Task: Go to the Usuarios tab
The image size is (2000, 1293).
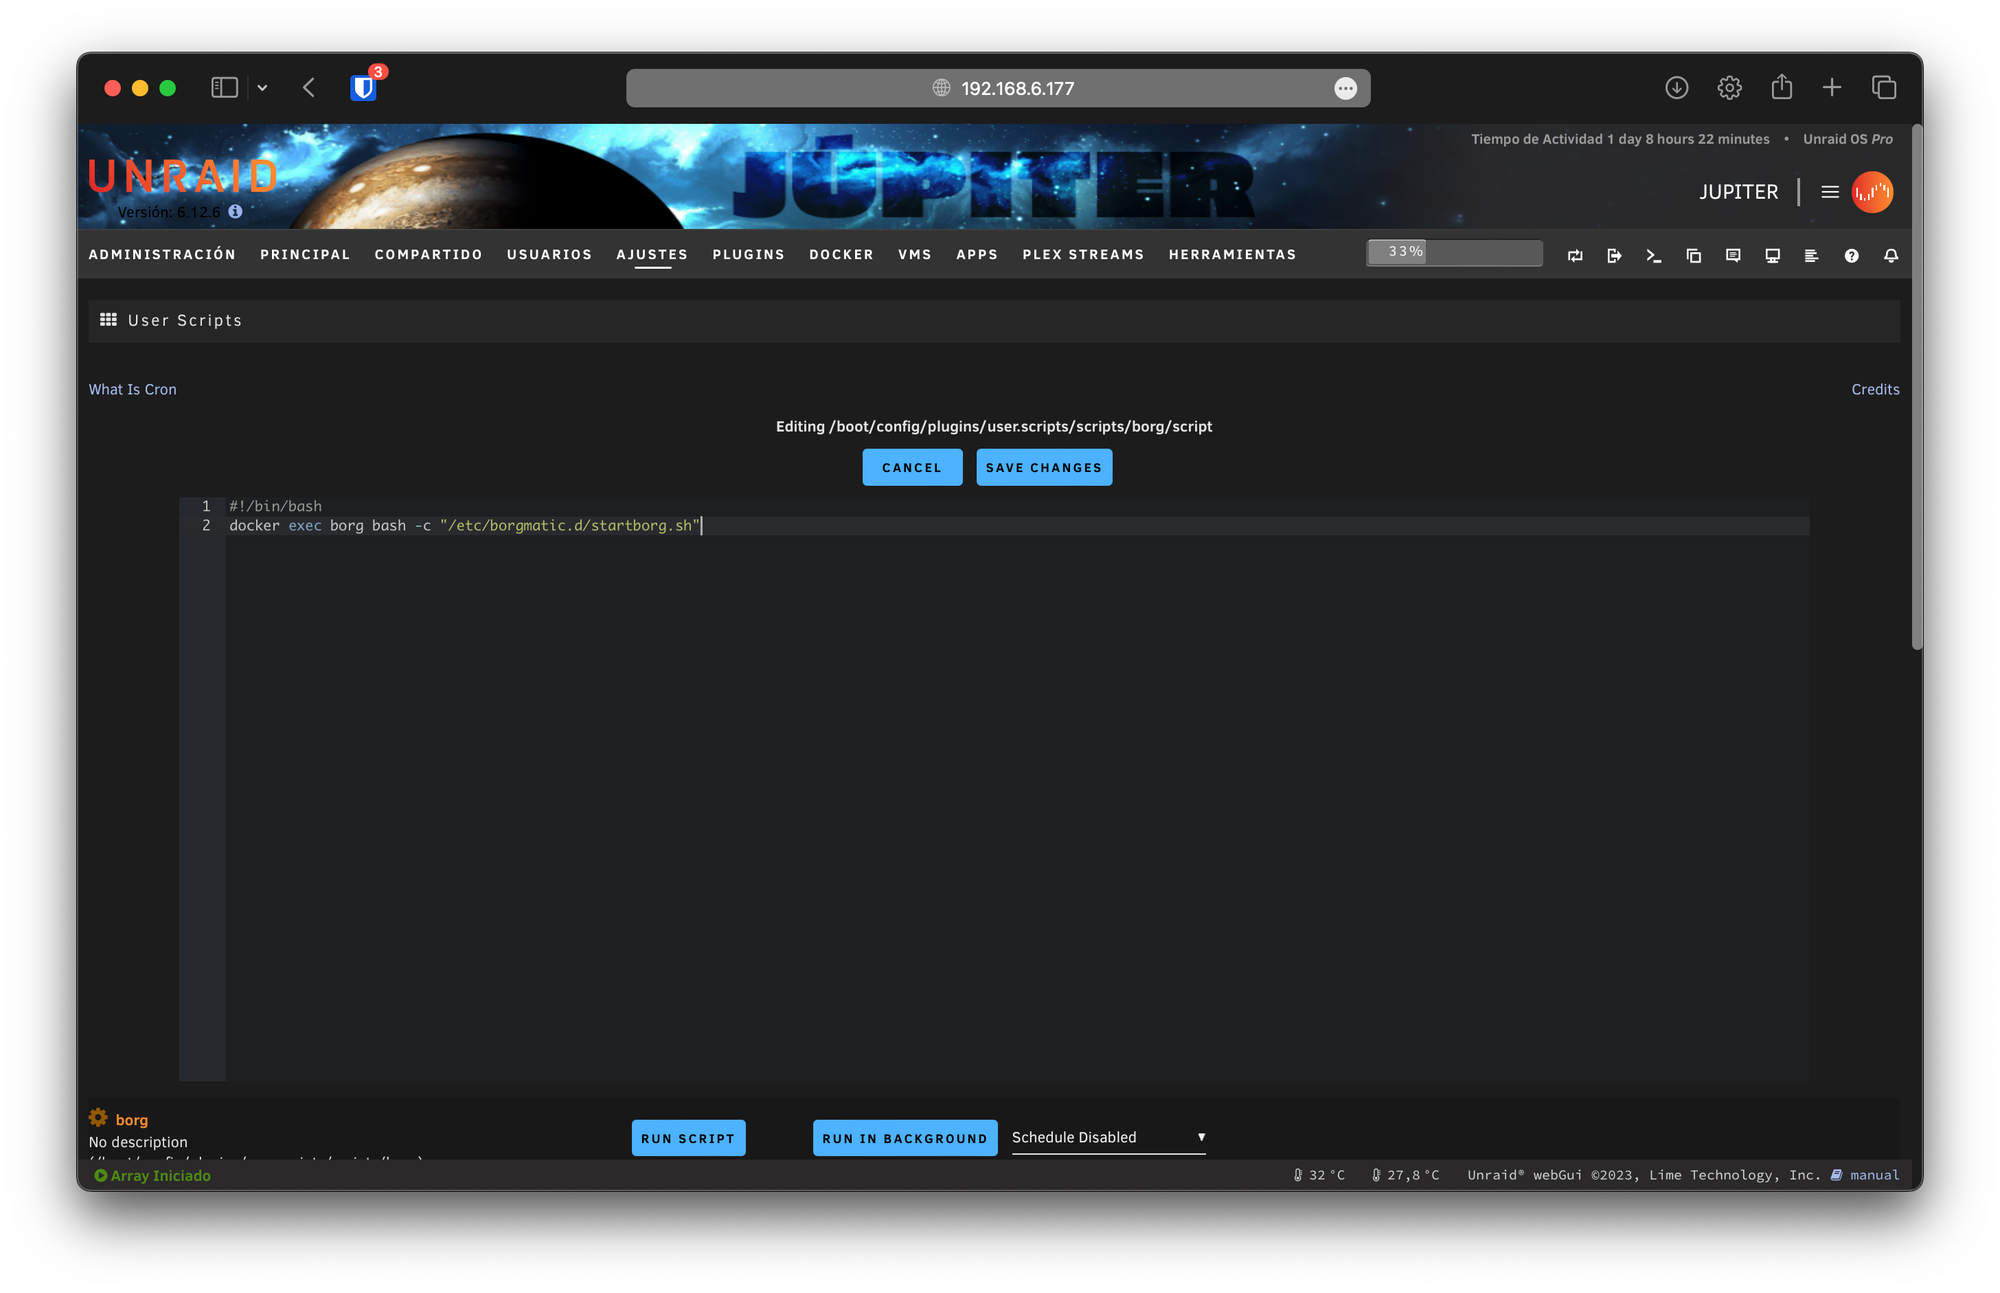Action: pyautogui.click(x=549, y=254)
